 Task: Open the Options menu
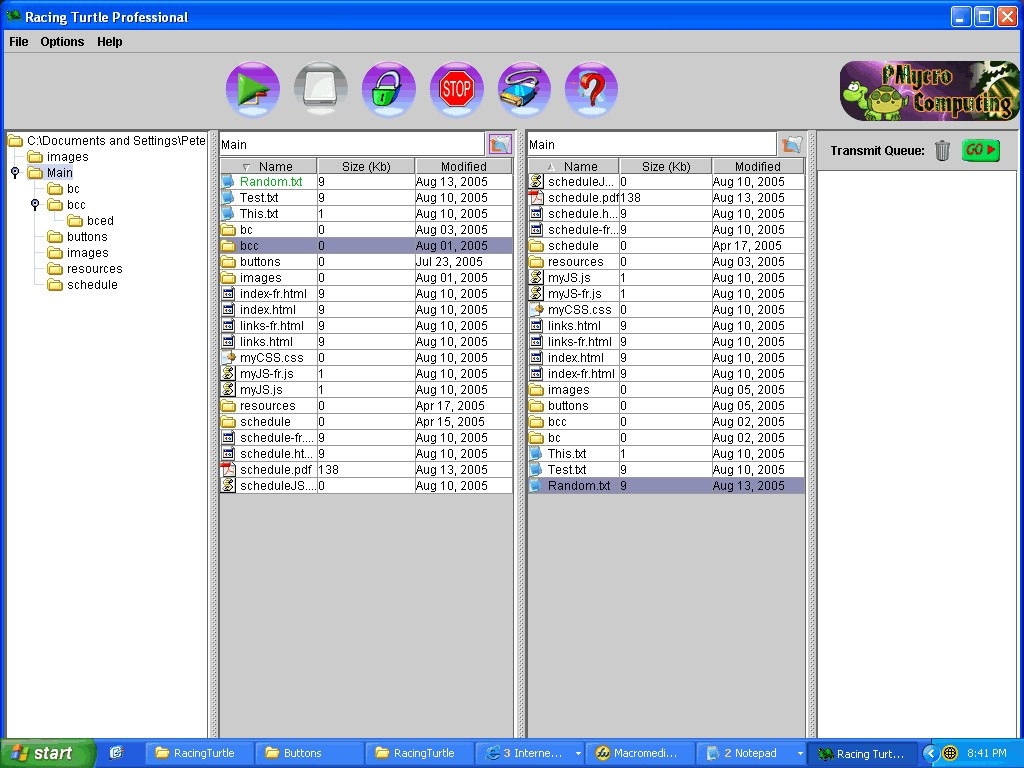62,42
